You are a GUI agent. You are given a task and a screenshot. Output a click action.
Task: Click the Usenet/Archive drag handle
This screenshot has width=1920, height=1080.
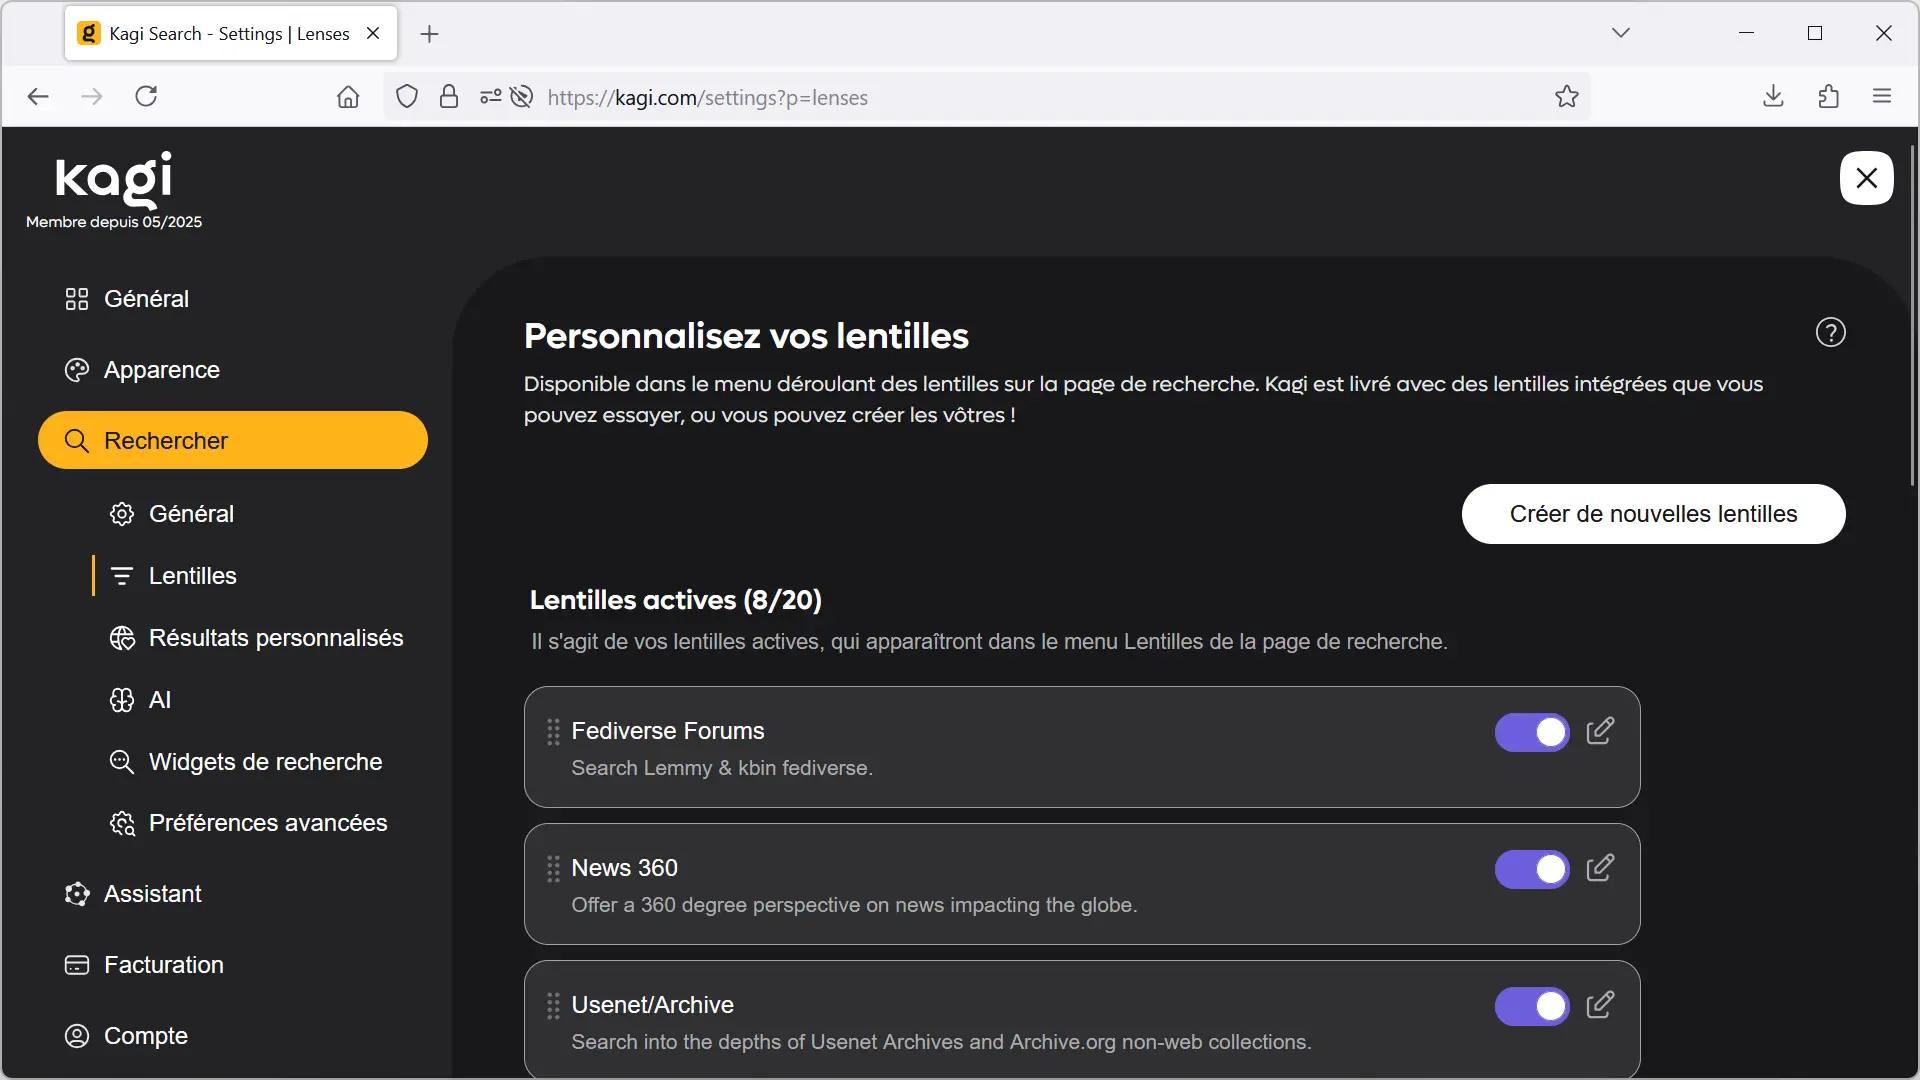tap(553, 1006)
